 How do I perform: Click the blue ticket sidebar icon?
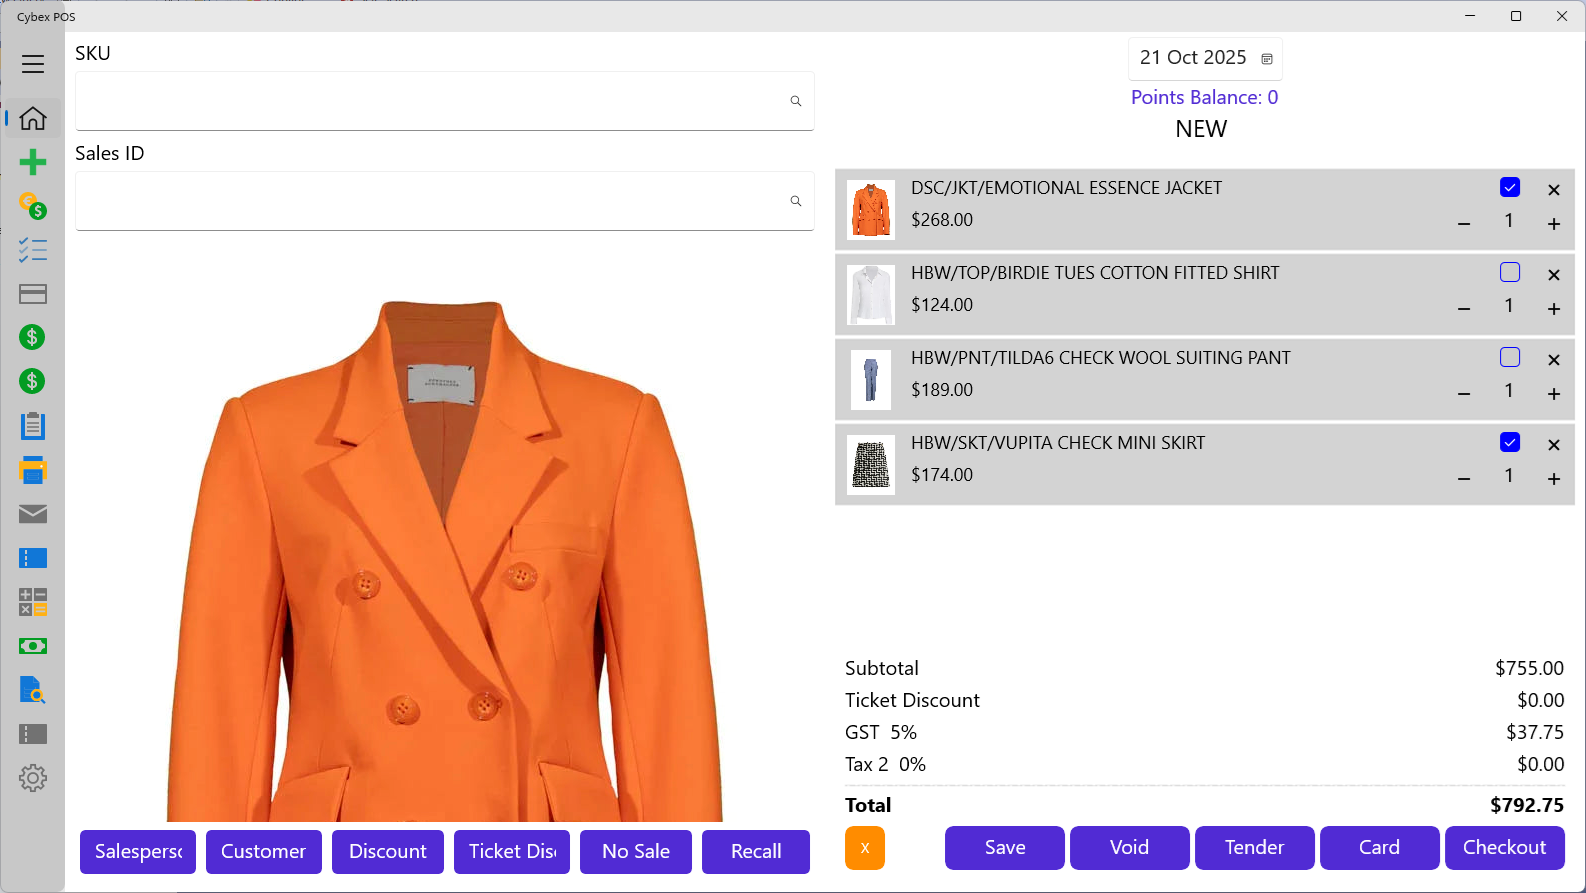[33, 558]
